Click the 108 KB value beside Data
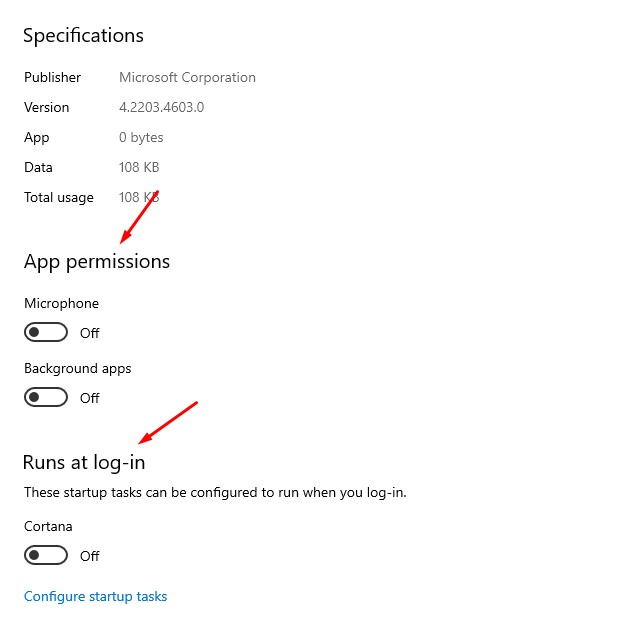The image size is (624, 627). 139,167
